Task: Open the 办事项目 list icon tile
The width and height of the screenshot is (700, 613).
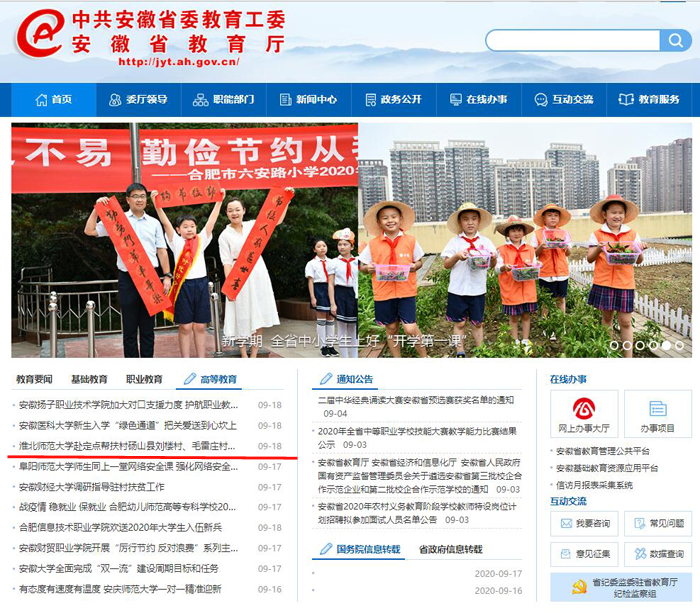Action: click(x=657, y=414)
